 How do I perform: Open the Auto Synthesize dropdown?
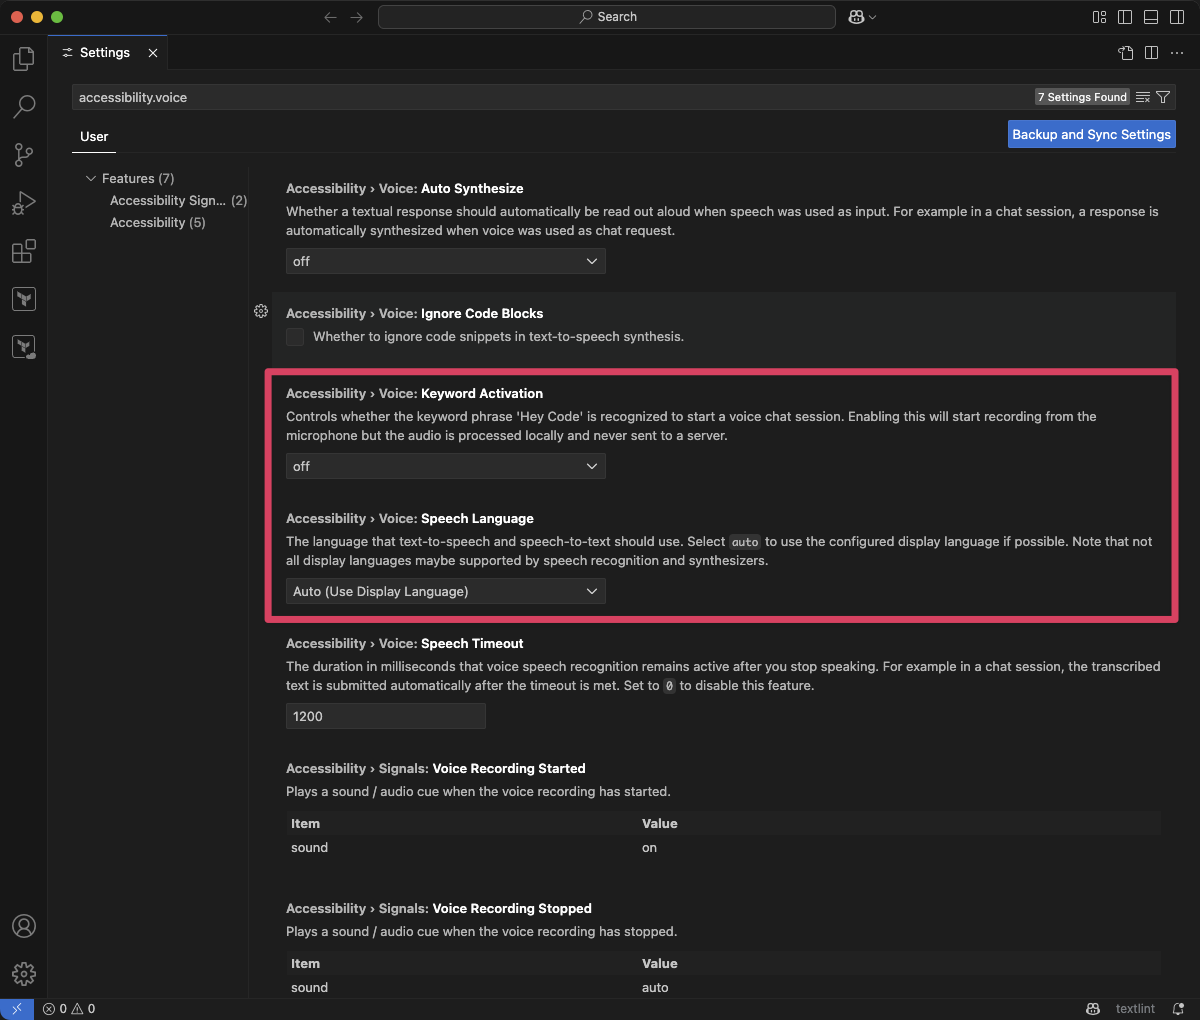click(446, 261)
